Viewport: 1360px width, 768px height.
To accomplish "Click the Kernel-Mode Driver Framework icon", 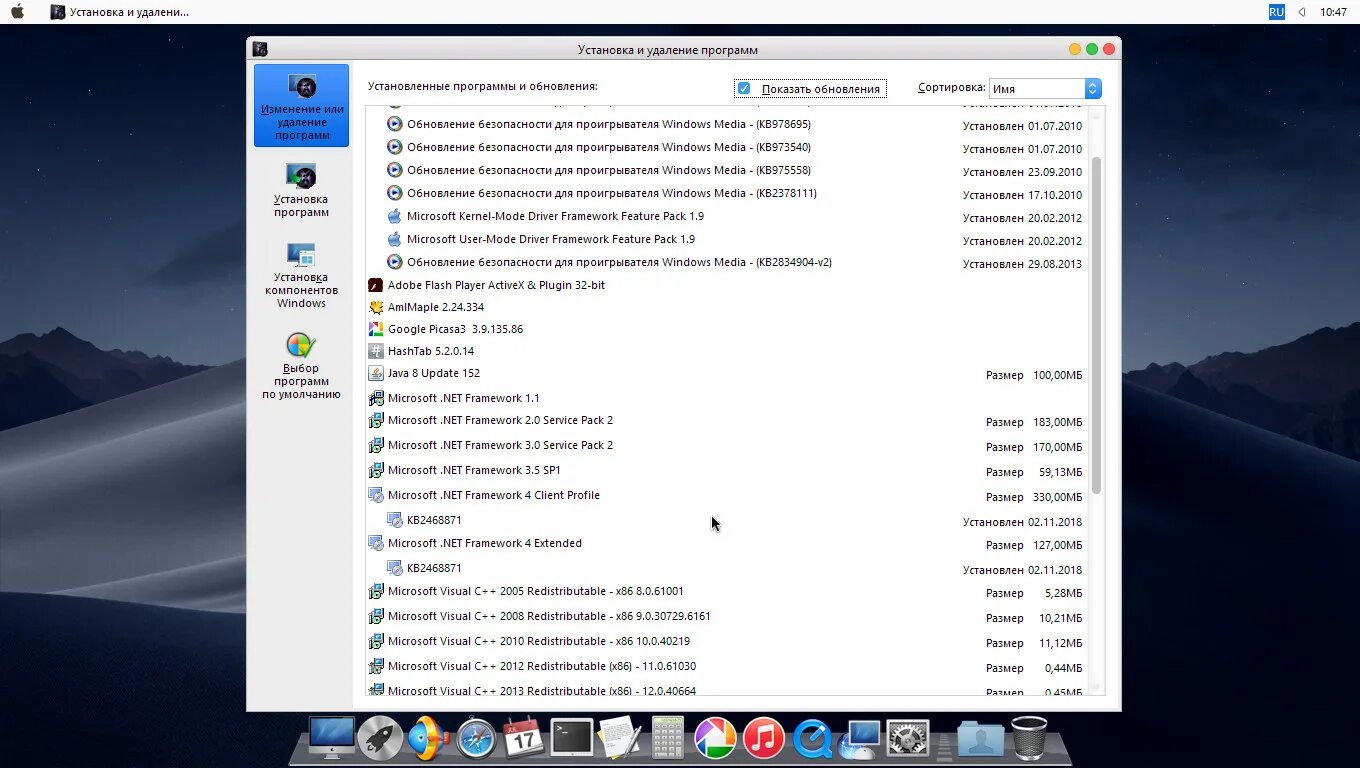I will 394,216.
